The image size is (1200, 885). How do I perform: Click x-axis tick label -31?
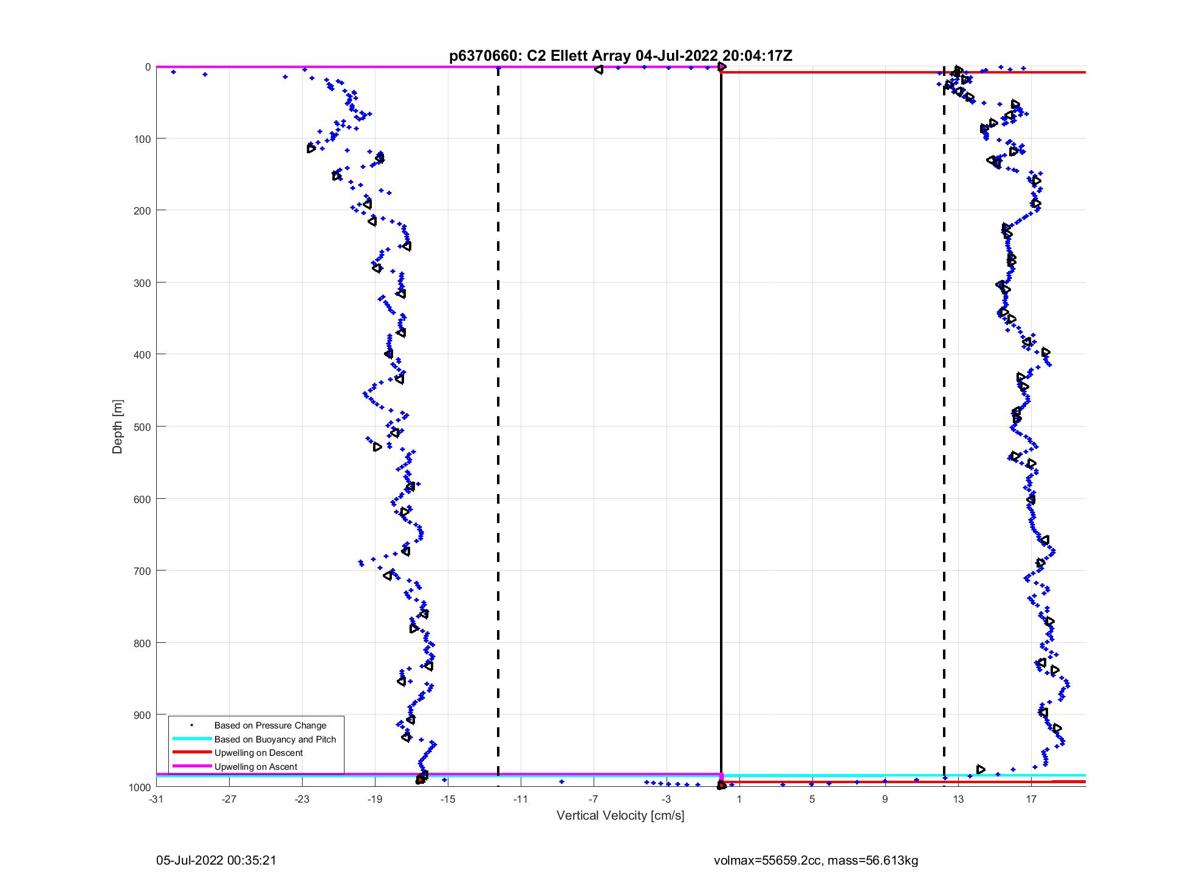(156, 799)
